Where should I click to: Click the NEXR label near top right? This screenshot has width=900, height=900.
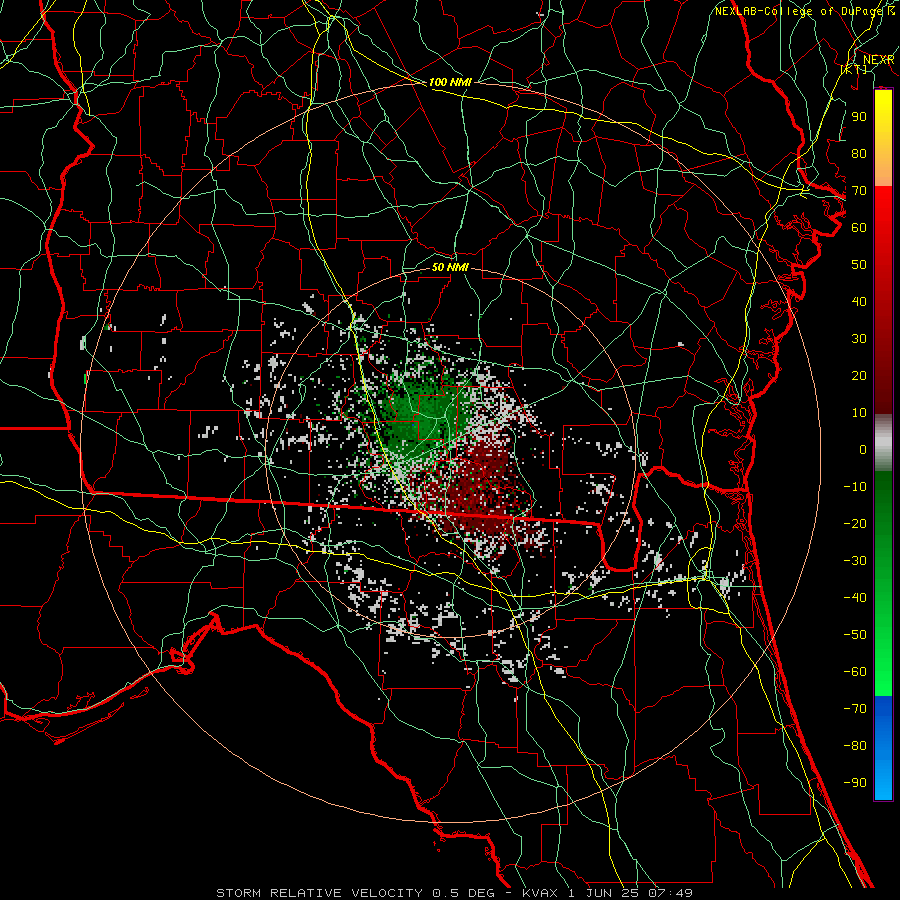click(x=879, y=60)
